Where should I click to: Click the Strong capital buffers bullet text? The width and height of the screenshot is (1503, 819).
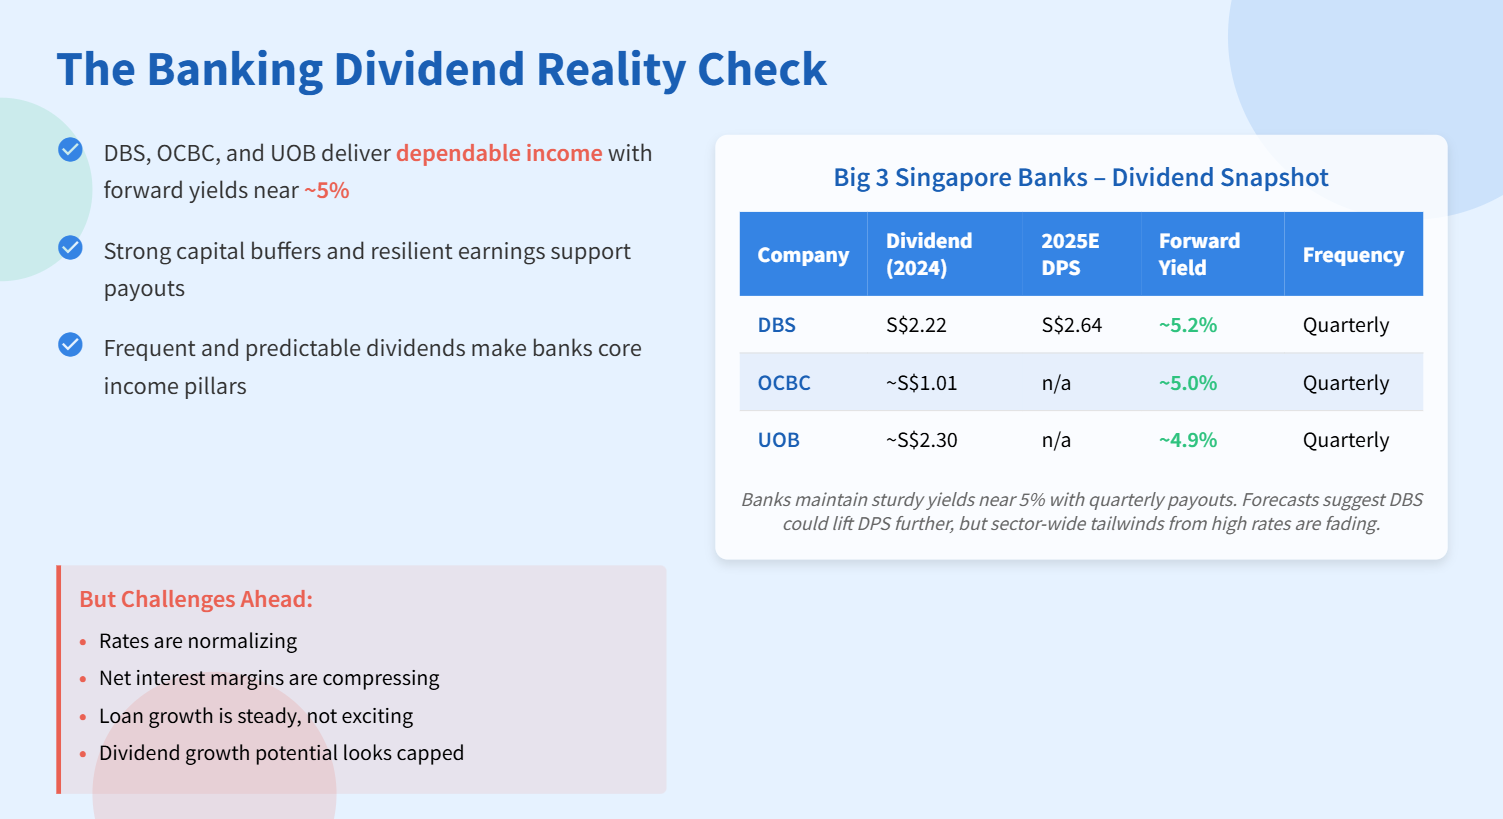pyautogui.click(x=367, y=269)
